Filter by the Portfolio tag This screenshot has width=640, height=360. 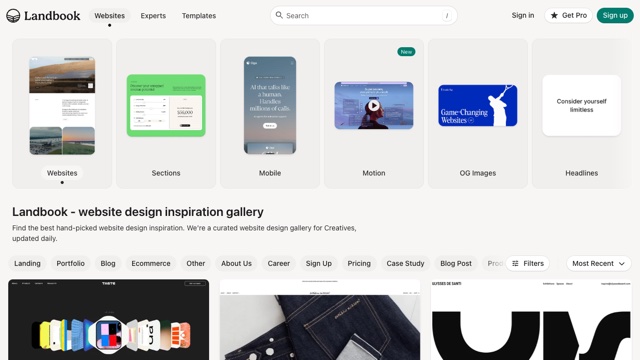click(71, 264)
